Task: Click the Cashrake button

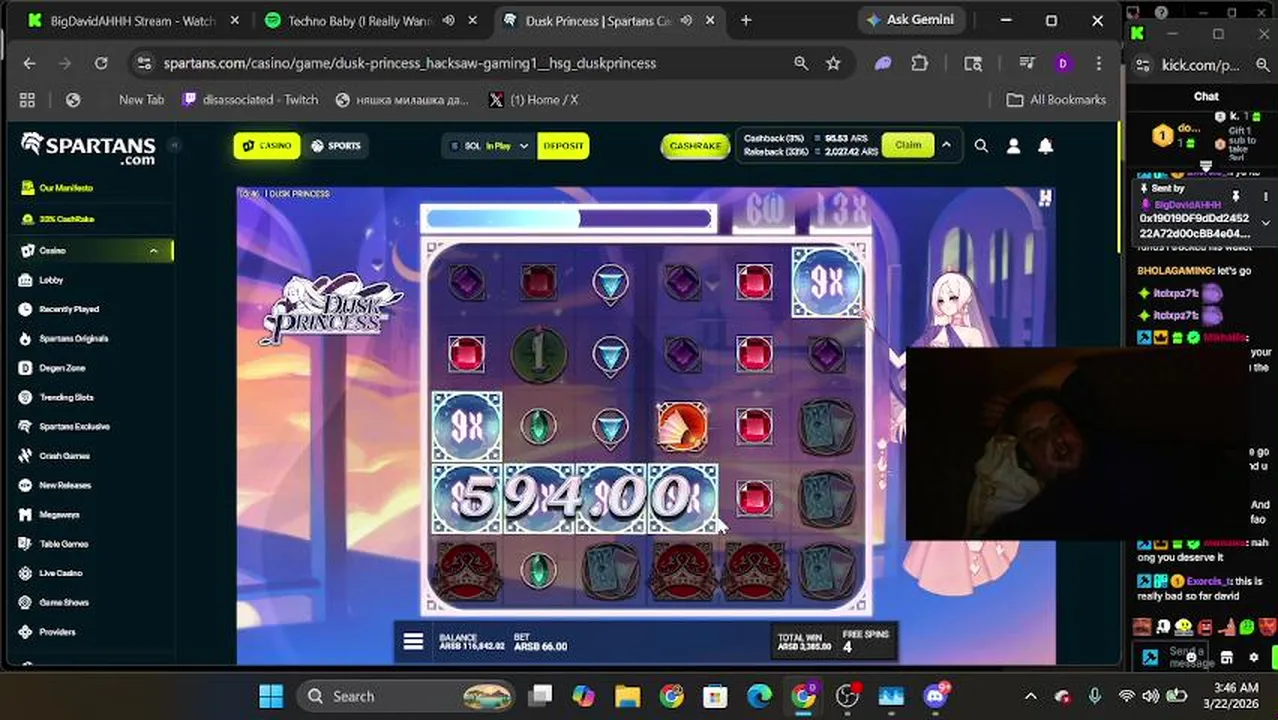Action: click(695, 146)
